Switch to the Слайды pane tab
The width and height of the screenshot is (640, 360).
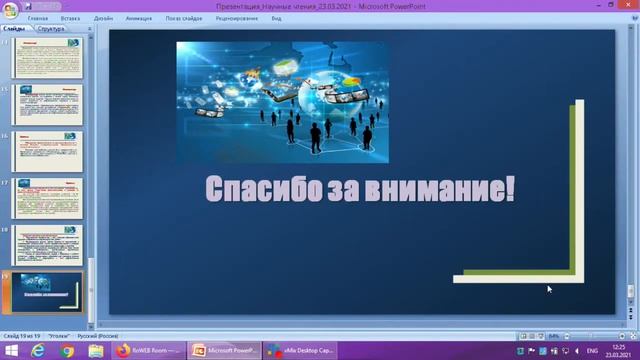(14, 29)
